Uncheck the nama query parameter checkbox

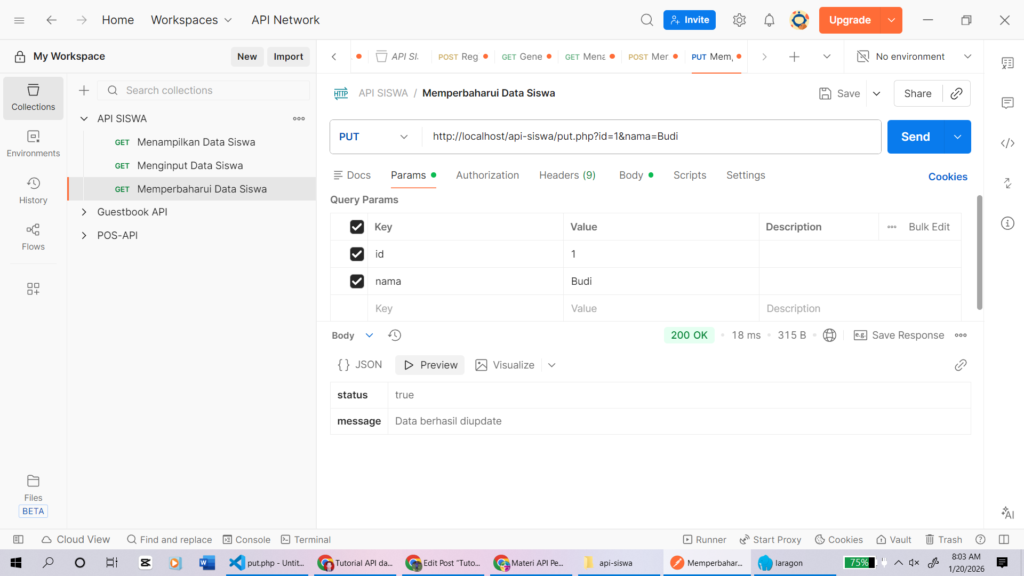point(357,281)
